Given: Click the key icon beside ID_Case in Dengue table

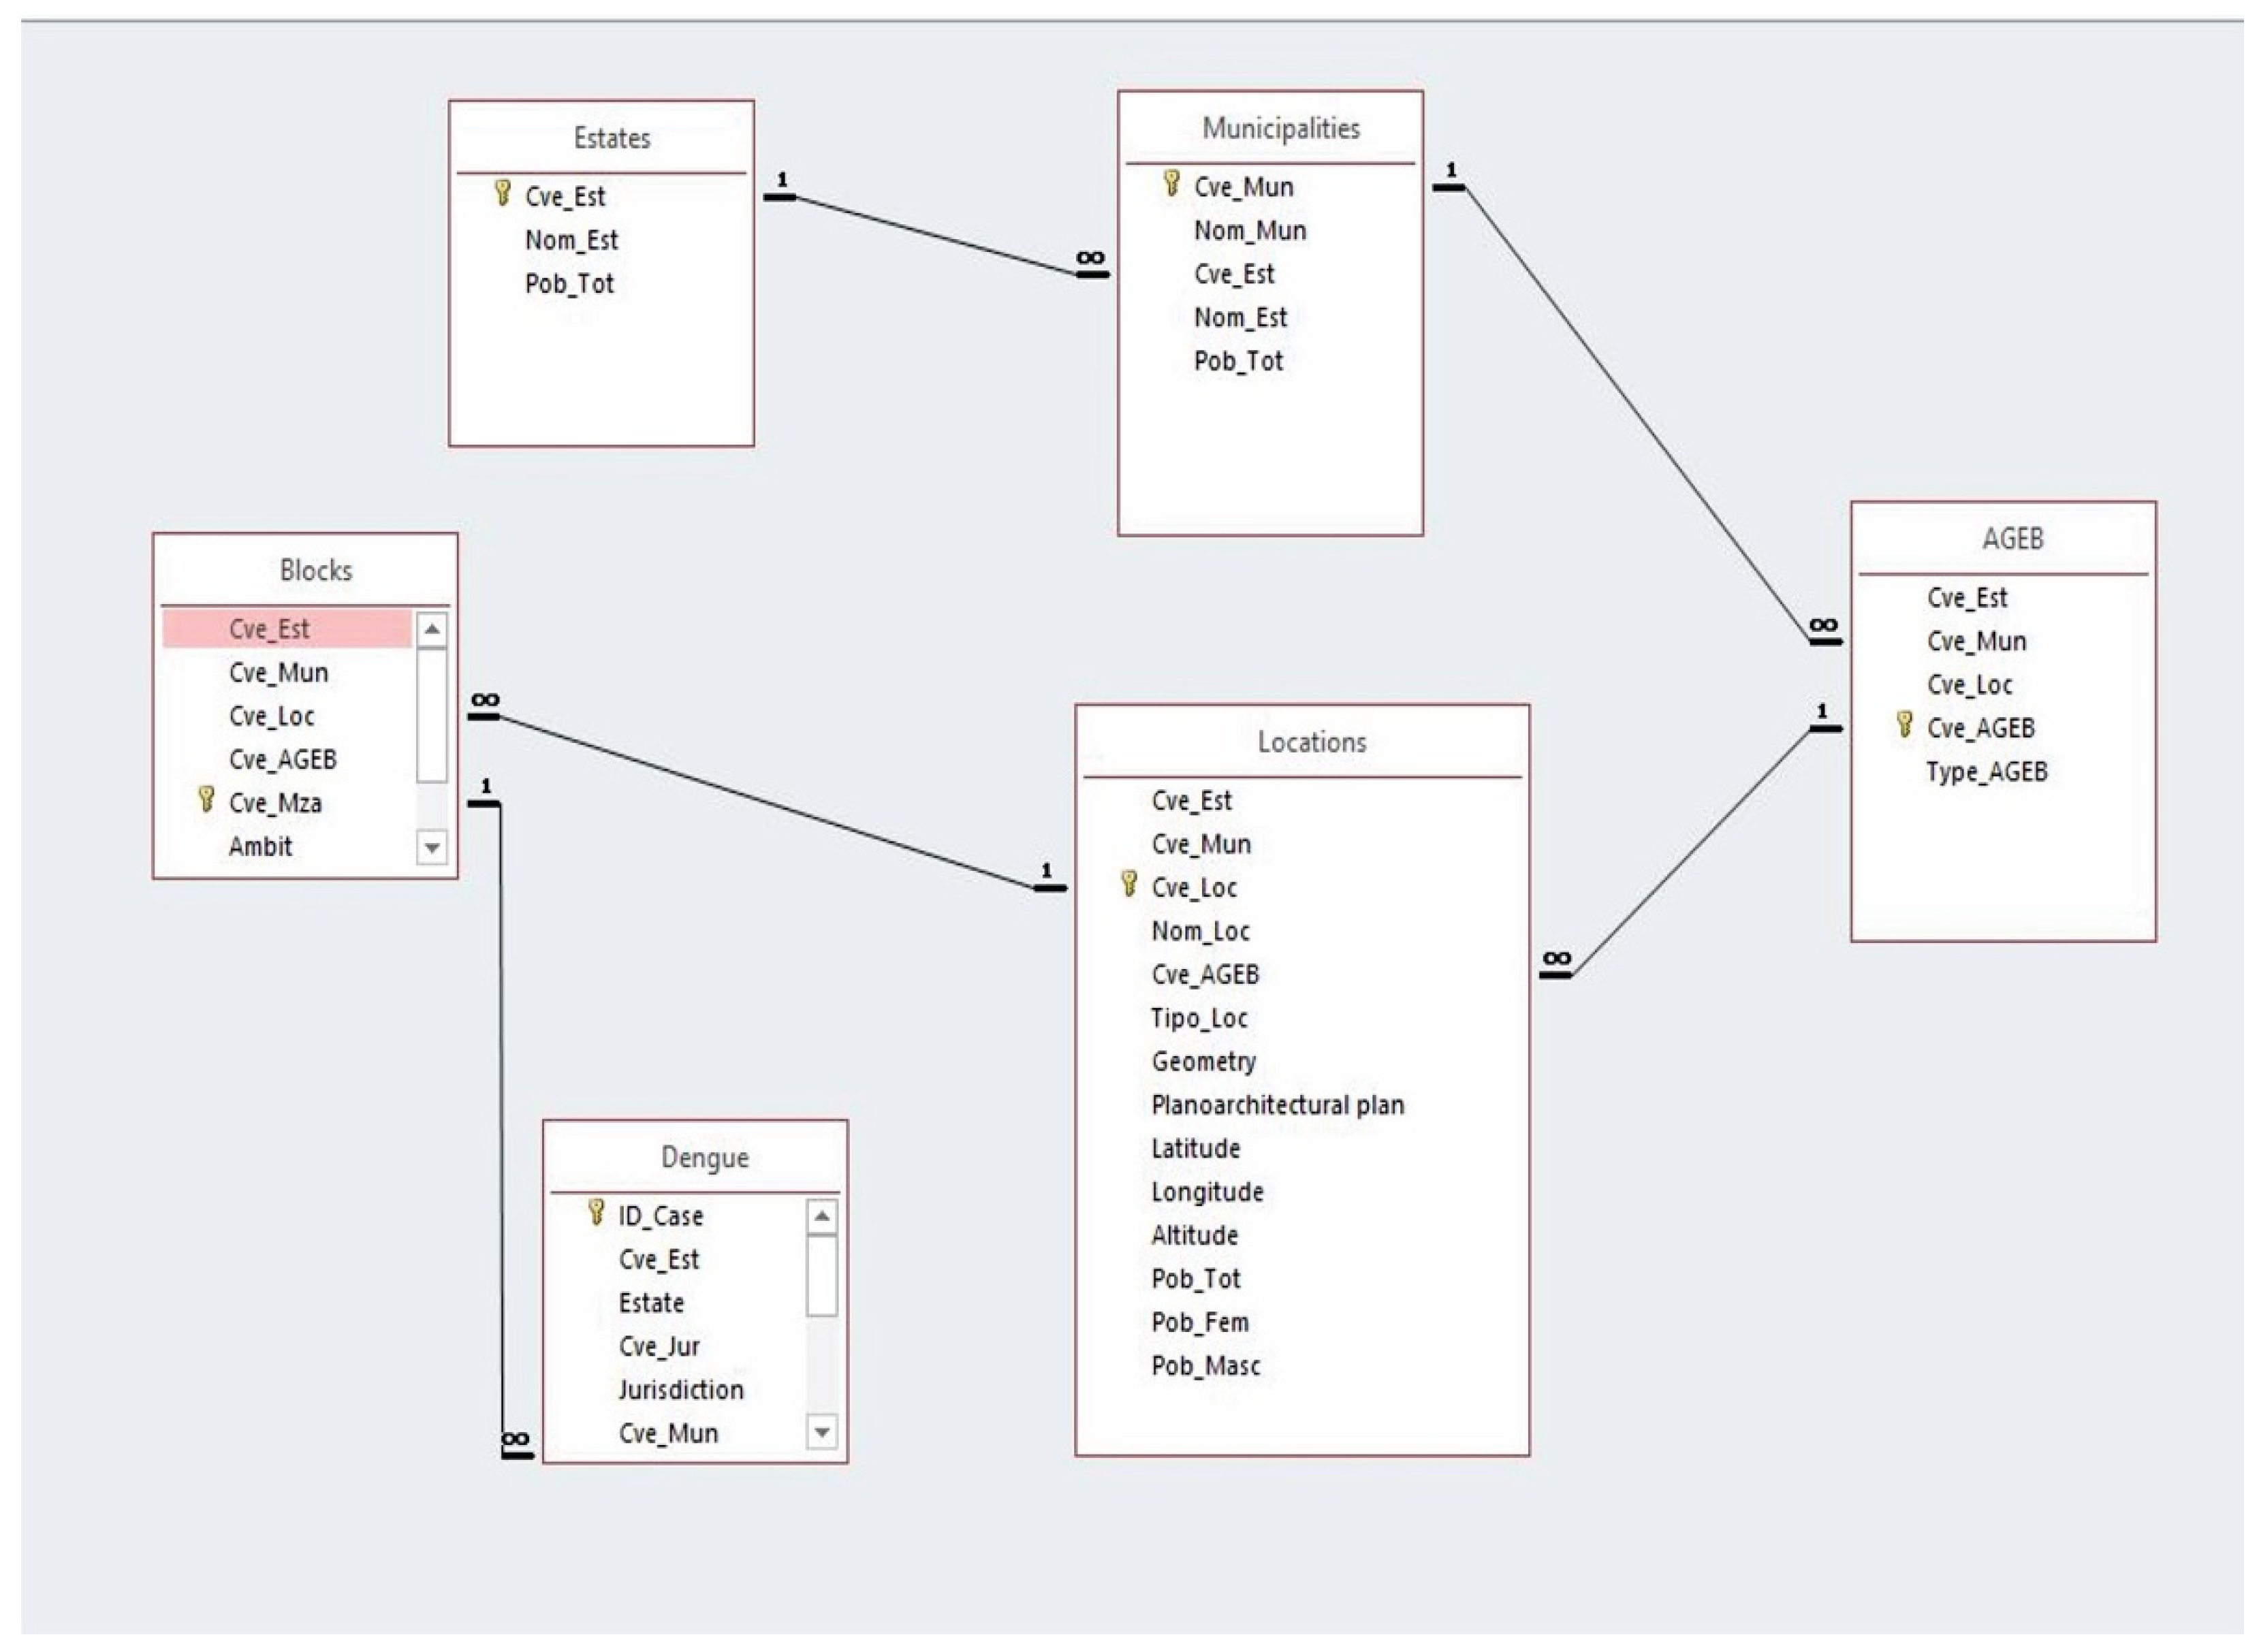Looking at the screenshot, I should point(596,1213).
